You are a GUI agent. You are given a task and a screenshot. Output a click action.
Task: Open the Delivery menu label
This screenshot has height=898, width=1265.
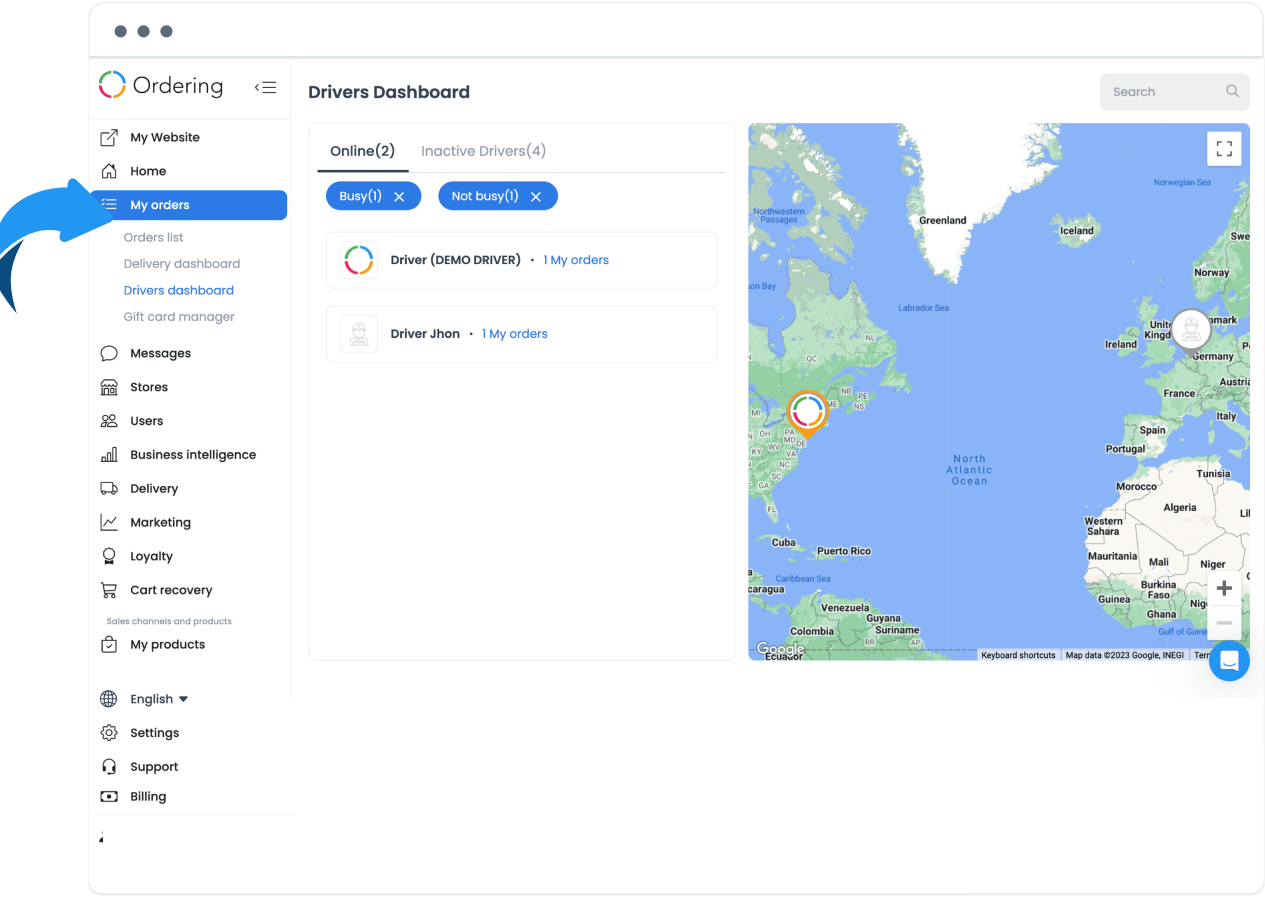point(154,489)
